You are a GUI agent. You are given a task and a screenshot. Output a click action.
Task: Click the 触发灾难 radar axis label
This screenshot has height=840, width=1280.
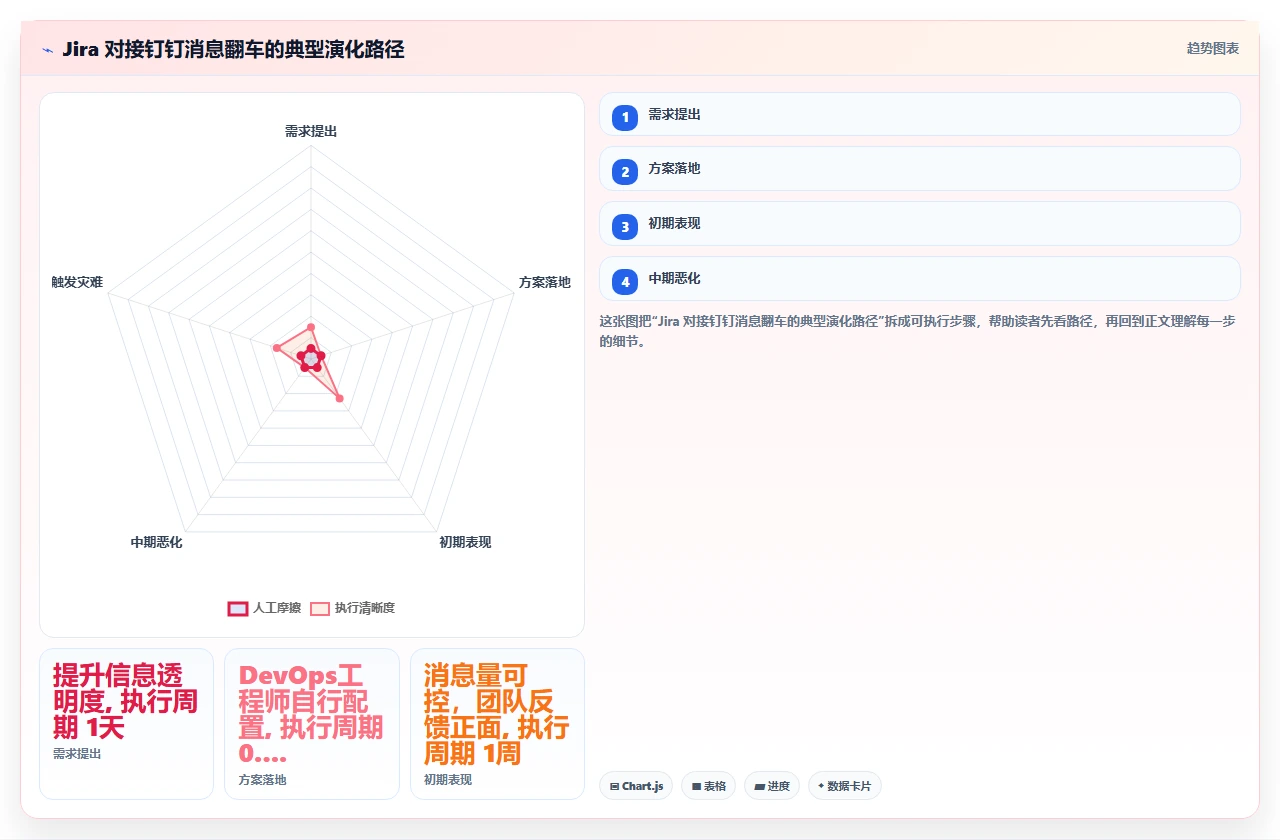77,282
